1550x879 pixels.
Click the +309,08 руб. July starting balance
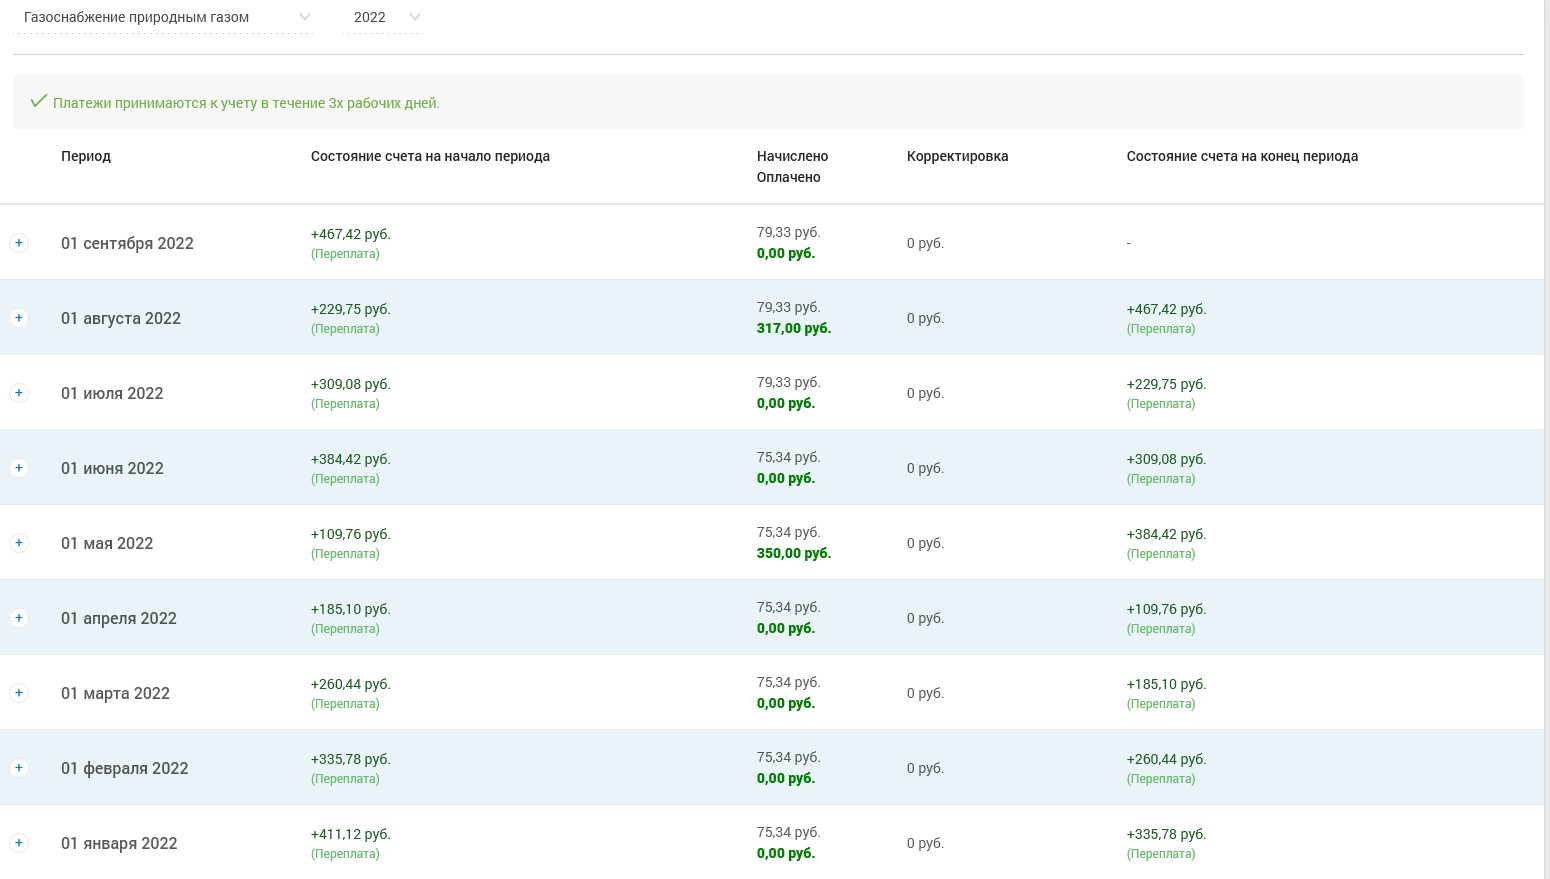coord(351,384)
